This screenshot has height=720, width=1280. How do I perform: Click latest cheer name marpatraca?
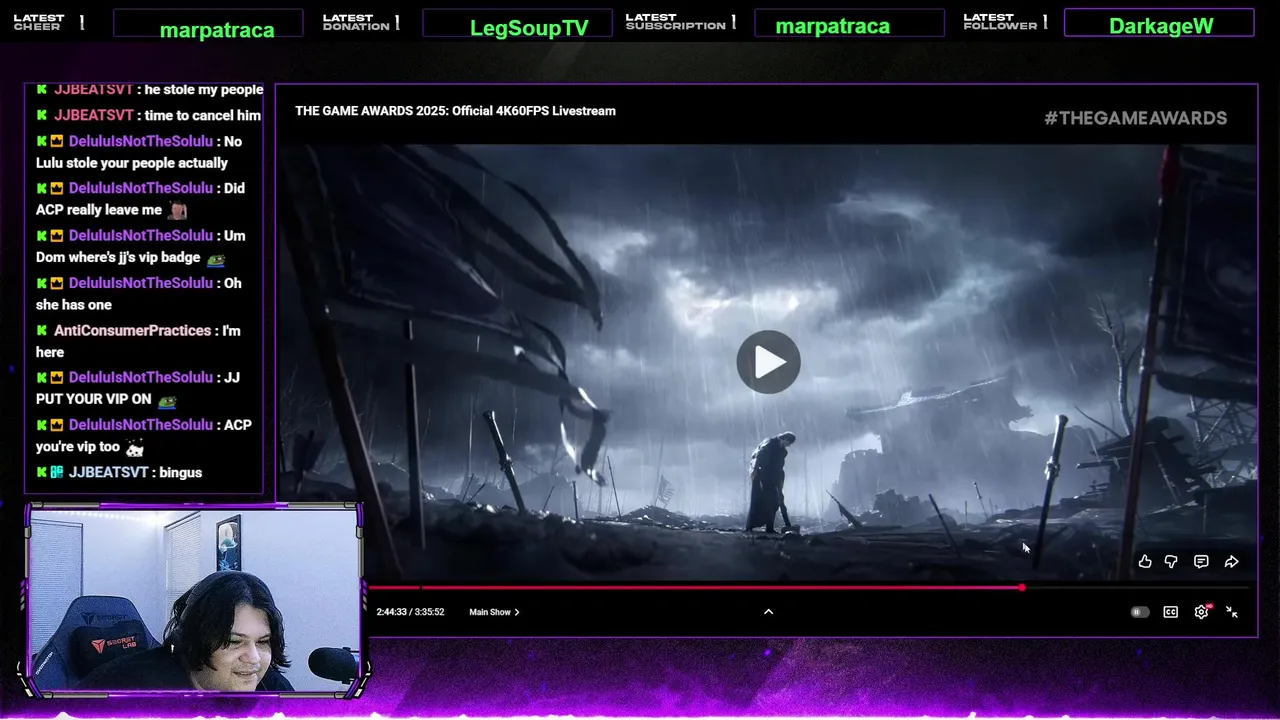pos(217,29)
